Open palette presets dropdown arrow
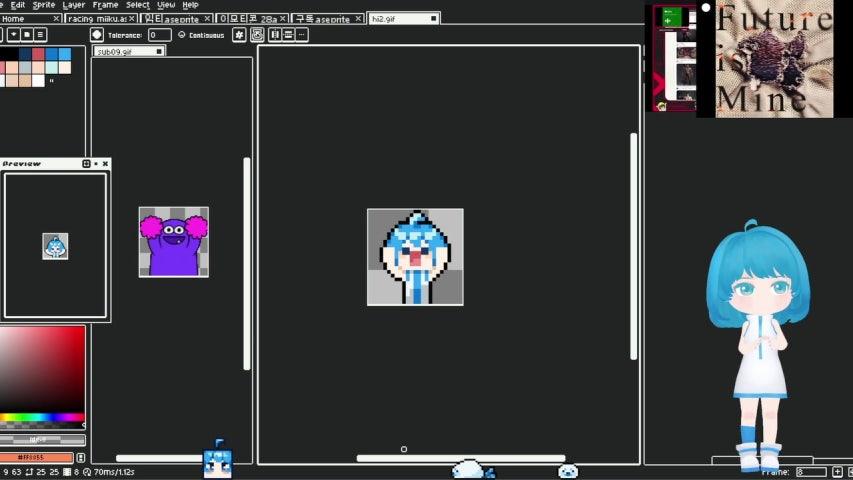The width and height of the screenshot is (853, 480). 14,35
